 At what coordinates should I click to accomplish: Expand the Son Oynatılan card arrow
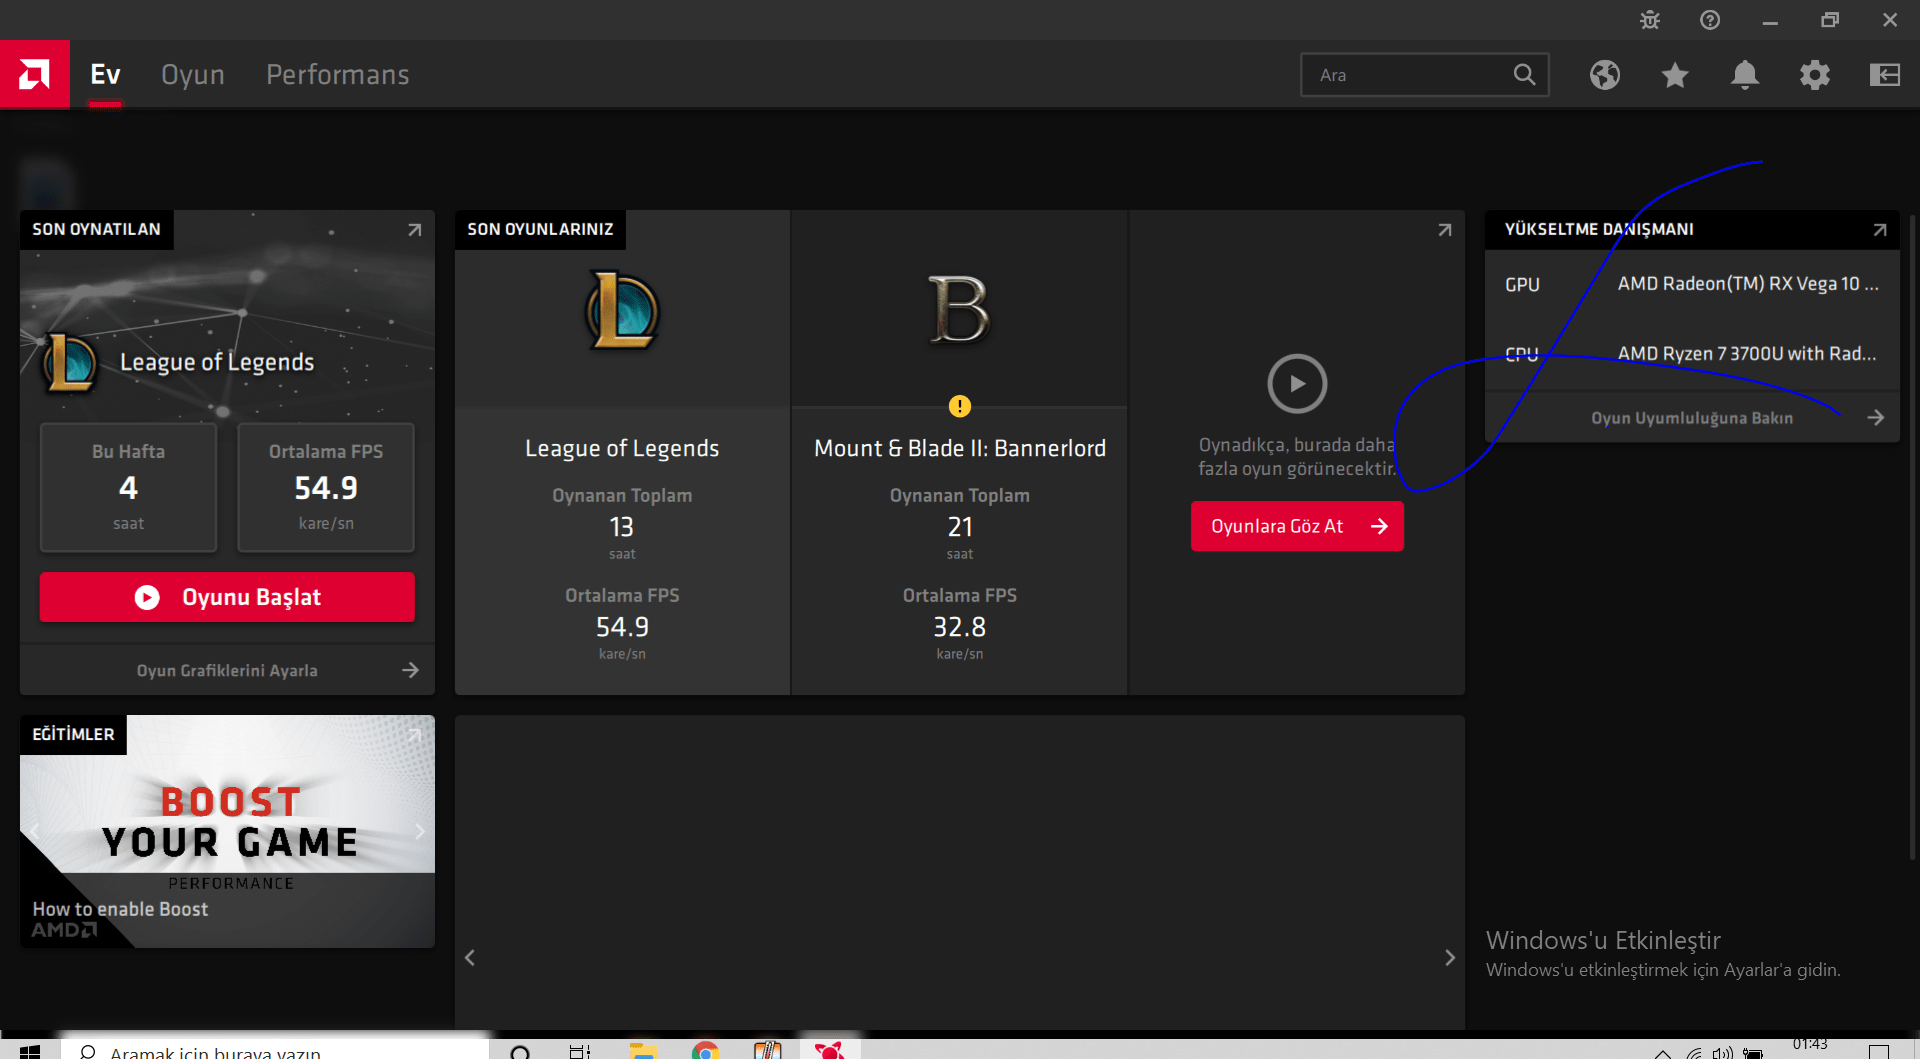(x=414, y=230)
